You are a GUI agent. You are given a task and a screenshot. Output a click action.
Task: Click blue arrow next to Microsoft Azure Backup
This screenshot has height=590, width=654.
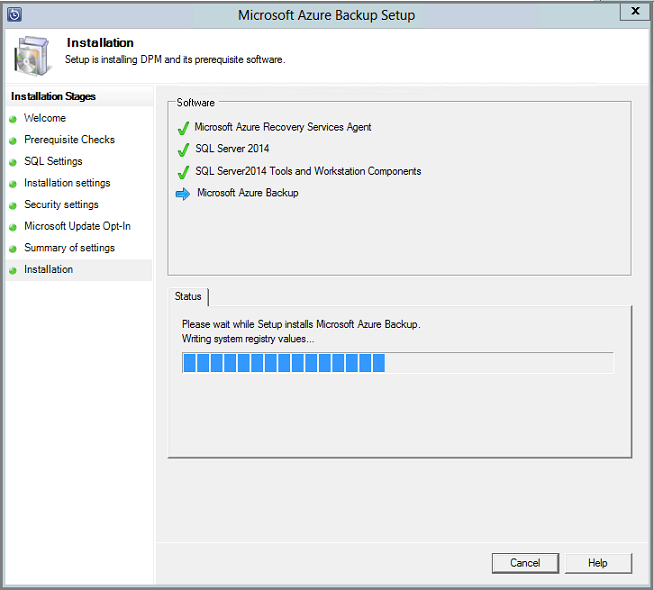point(182,194)
